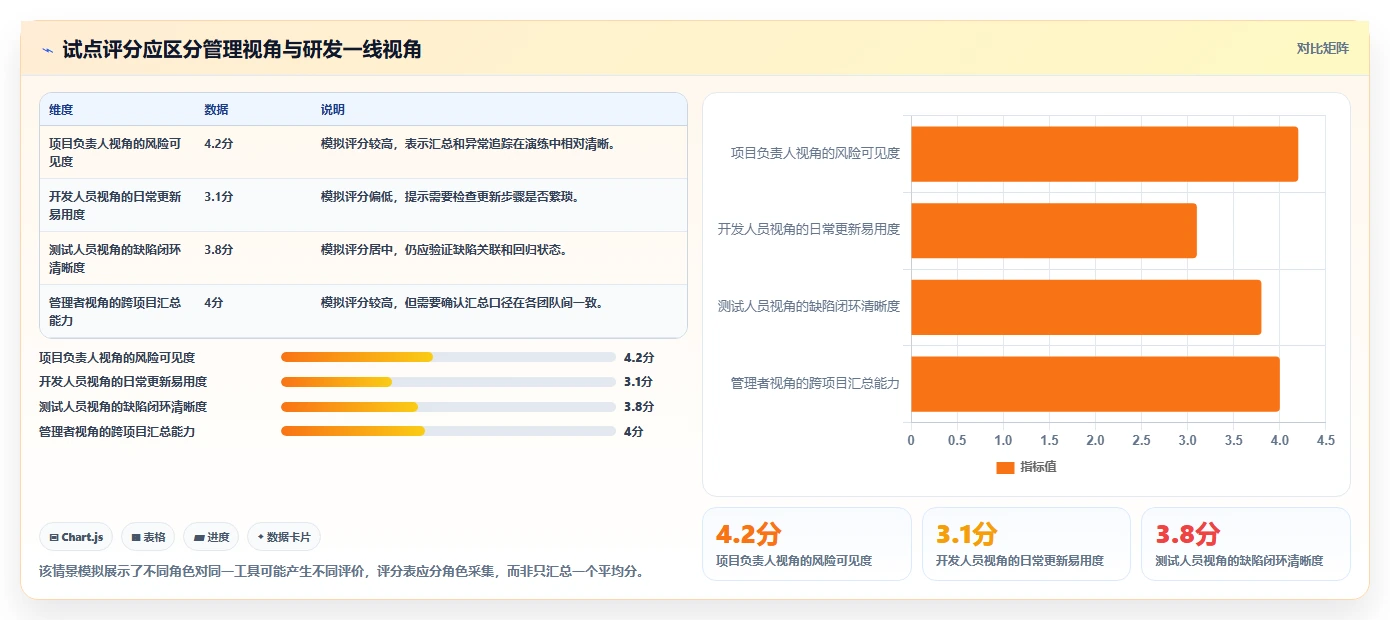This screenshot has height=620, width=1390.
Task: Select the 进度 tag chip
Action: [x=211, y=537]
